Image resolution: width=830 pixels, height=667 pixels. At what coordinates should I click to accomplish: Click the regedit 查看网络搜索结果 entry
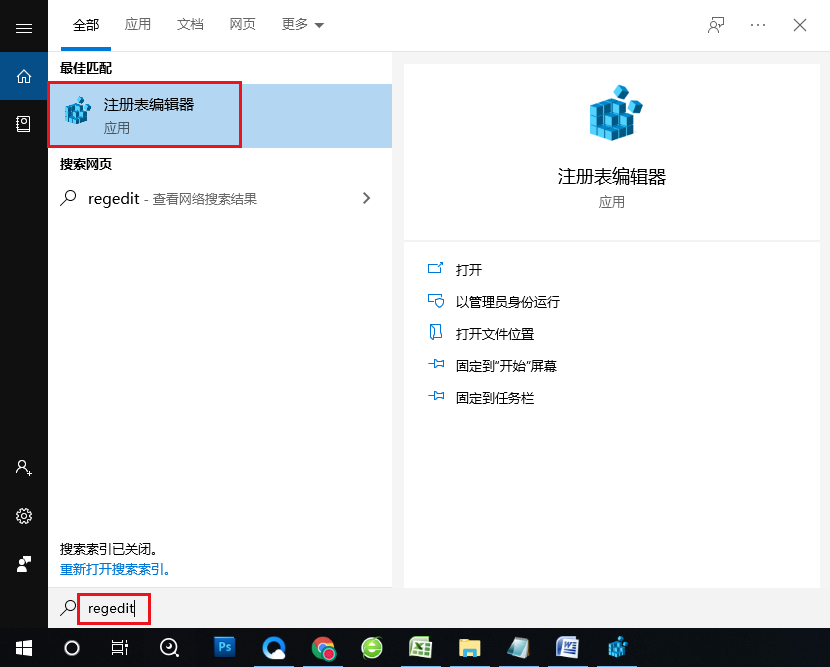220,199
